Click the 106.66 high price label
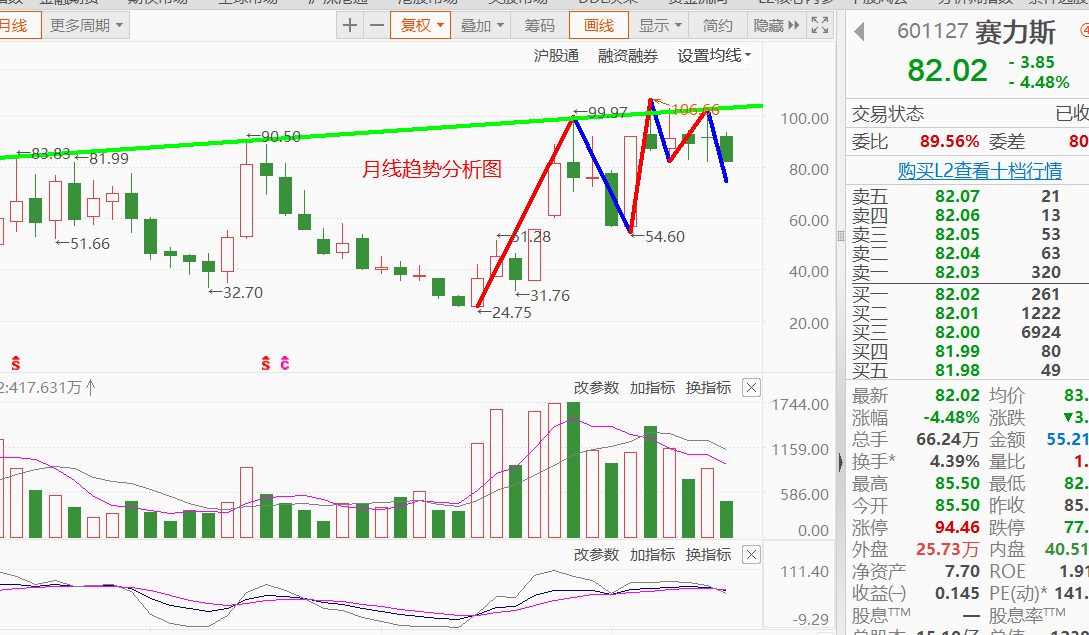1089x635 pixels. pos(695,110)
